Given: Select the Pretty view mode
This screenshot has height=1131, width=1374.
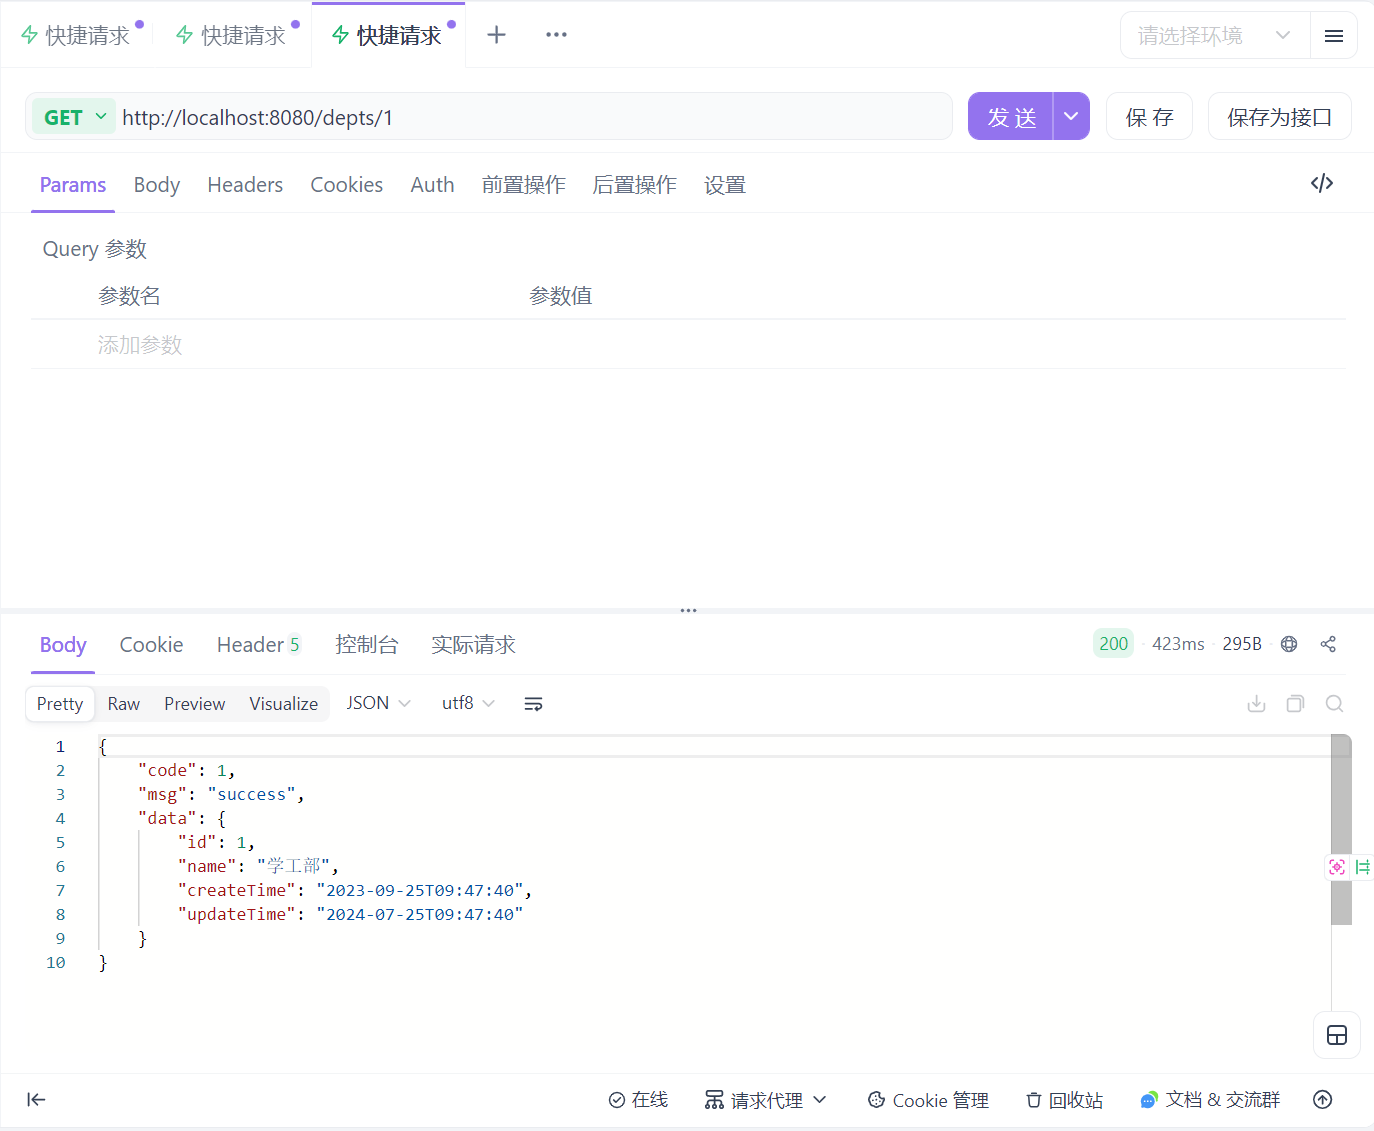Looking at the screenshot, I should (x=60, y=704).
